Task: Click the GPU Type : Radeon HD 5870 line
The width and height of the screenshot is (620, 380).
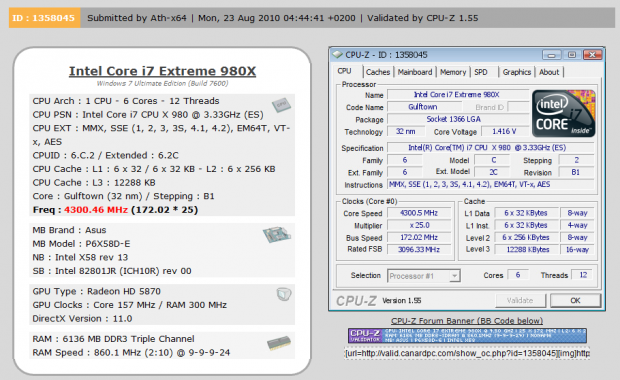Action: (96, 291)
